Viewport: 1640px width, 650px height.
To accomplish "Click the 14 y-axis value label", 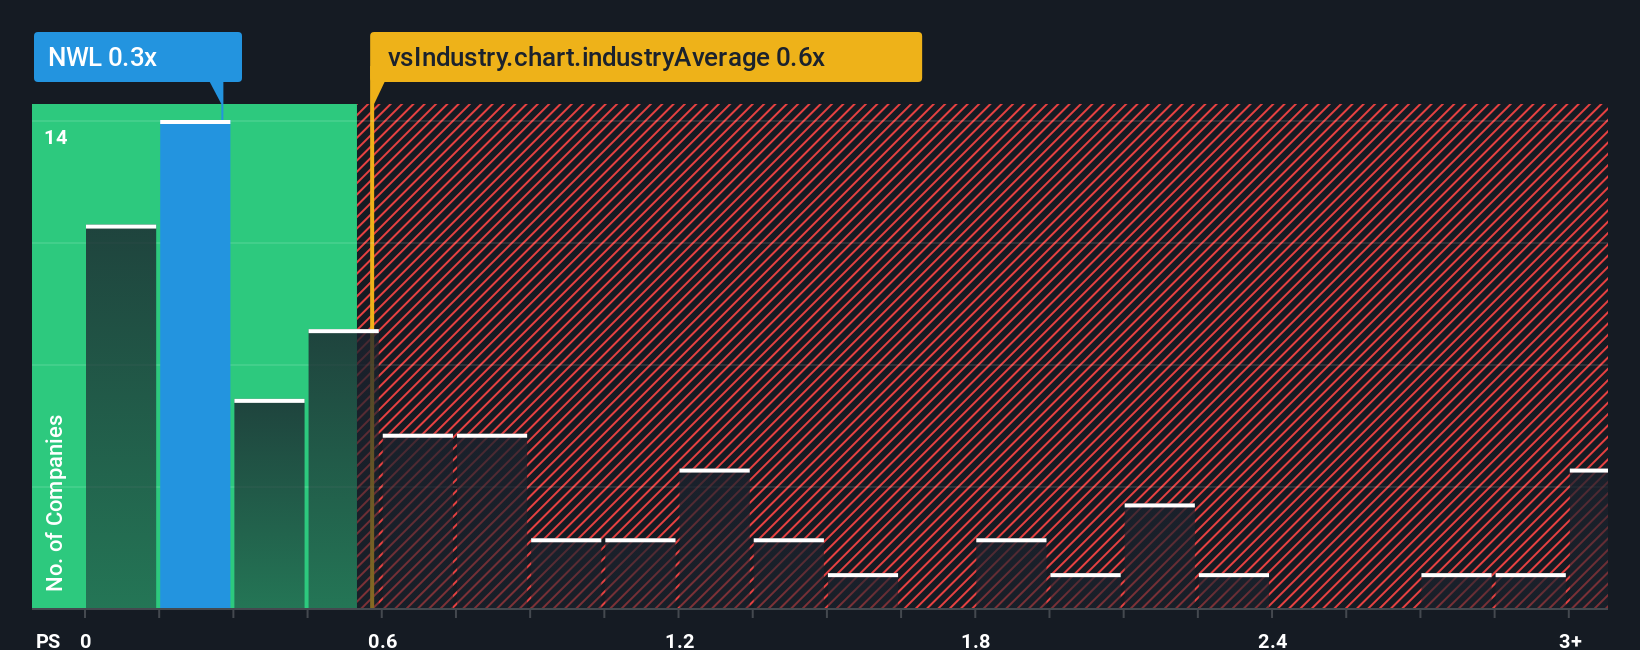I will 56,137.
